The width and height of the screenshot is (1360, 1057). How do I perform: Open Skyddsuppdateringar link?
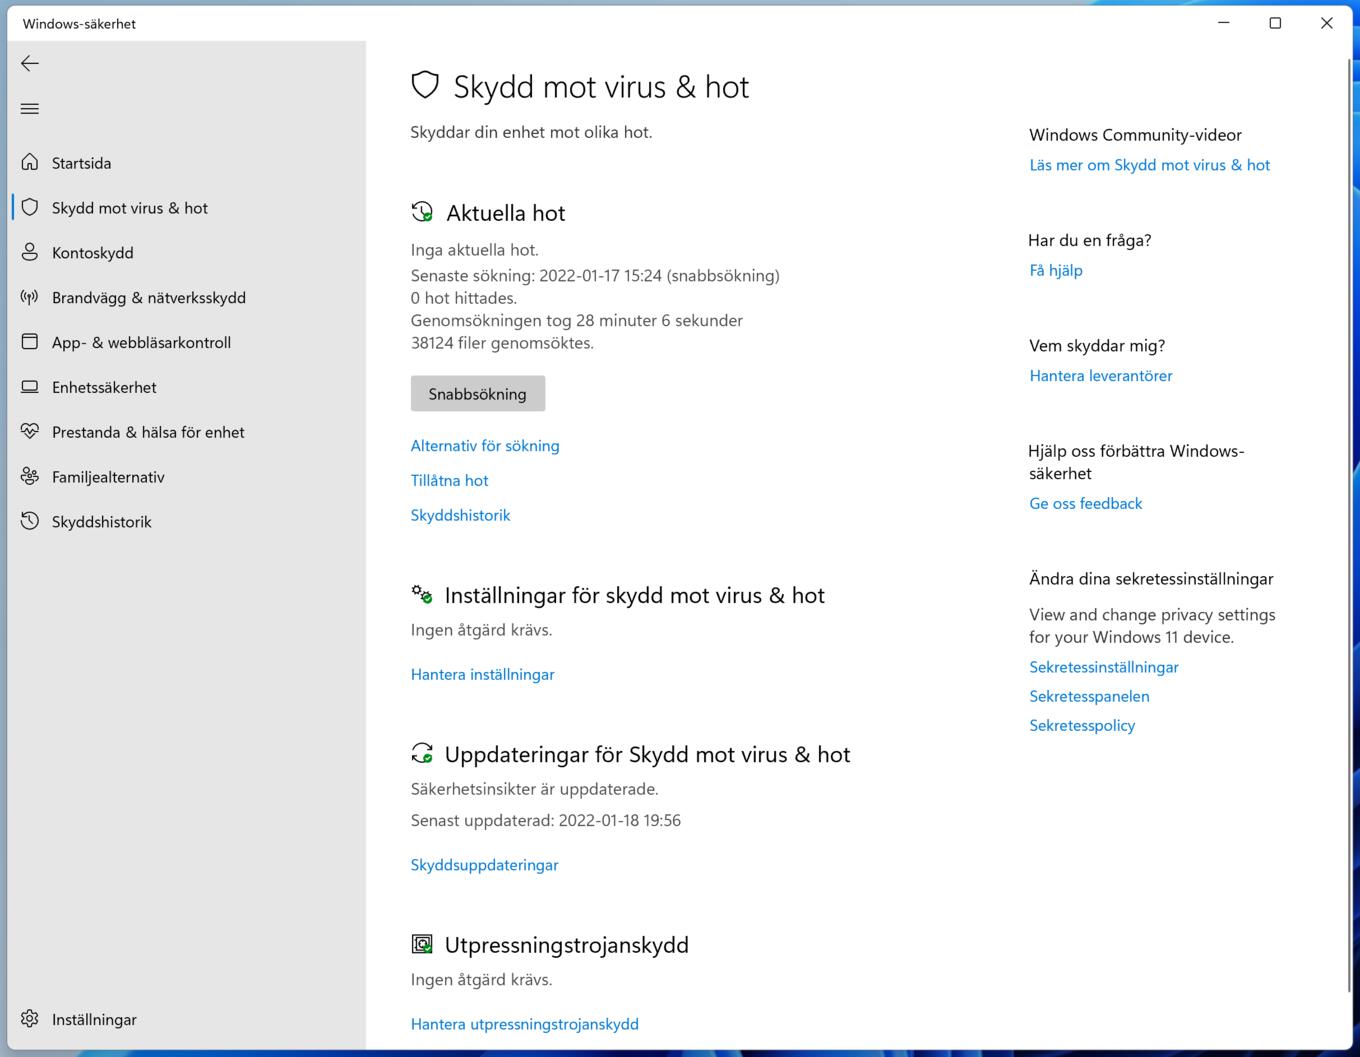484,865
